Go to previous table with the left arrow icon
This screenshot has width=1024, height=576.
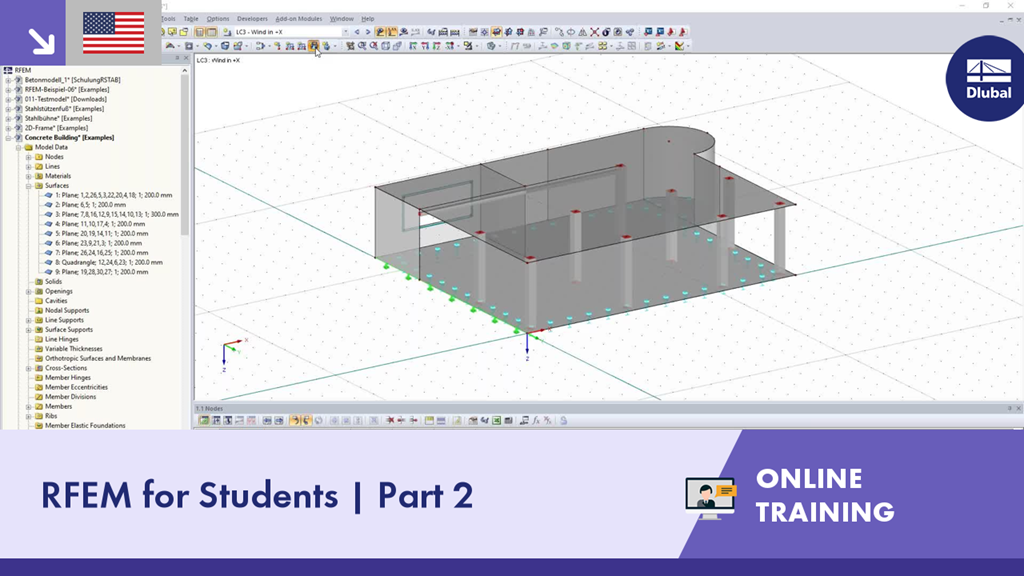[266, 421]
